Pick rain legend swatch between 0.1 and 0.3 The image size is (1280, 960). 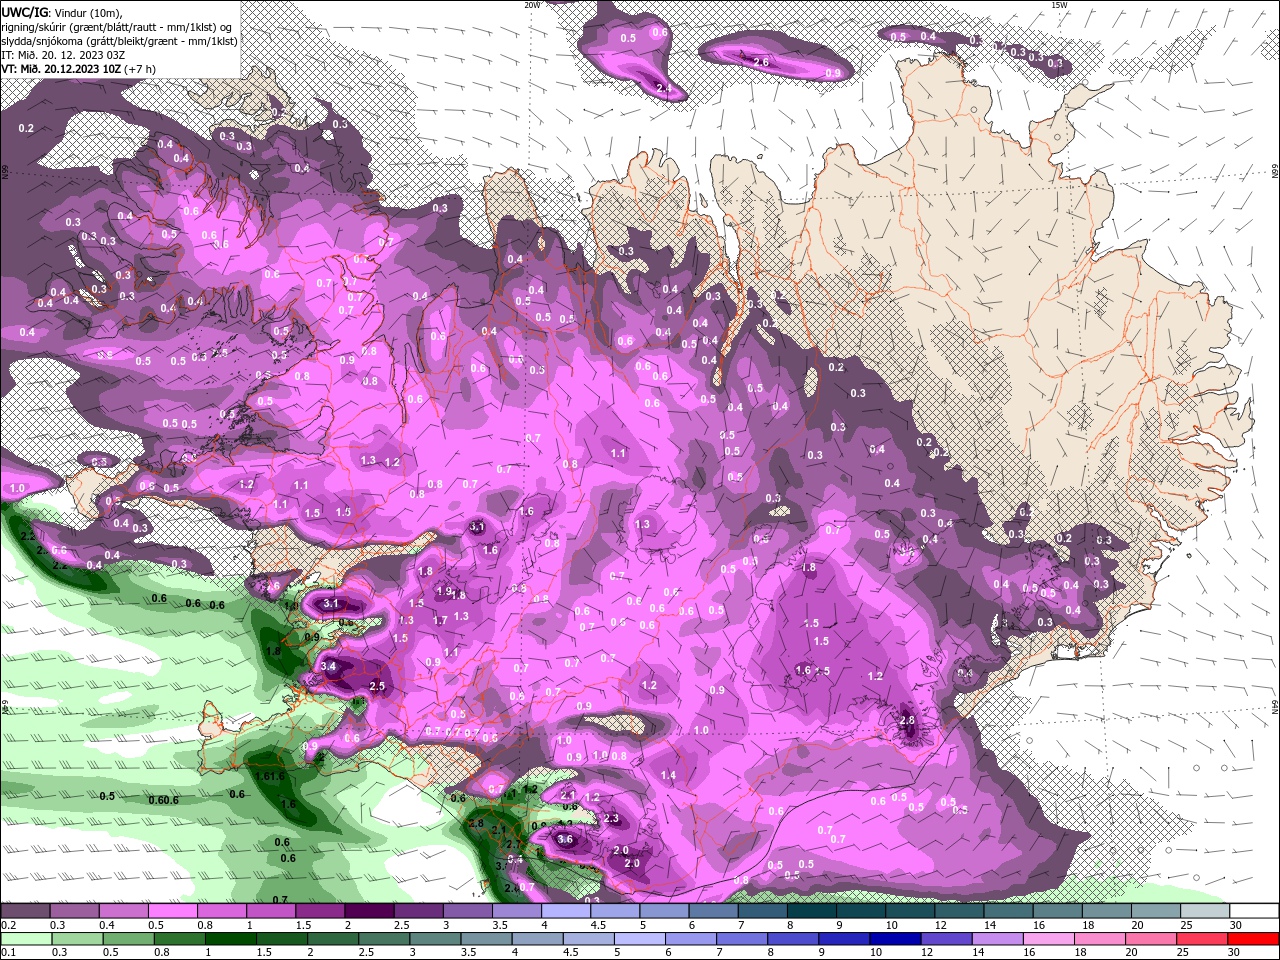(x=25, y=939)
